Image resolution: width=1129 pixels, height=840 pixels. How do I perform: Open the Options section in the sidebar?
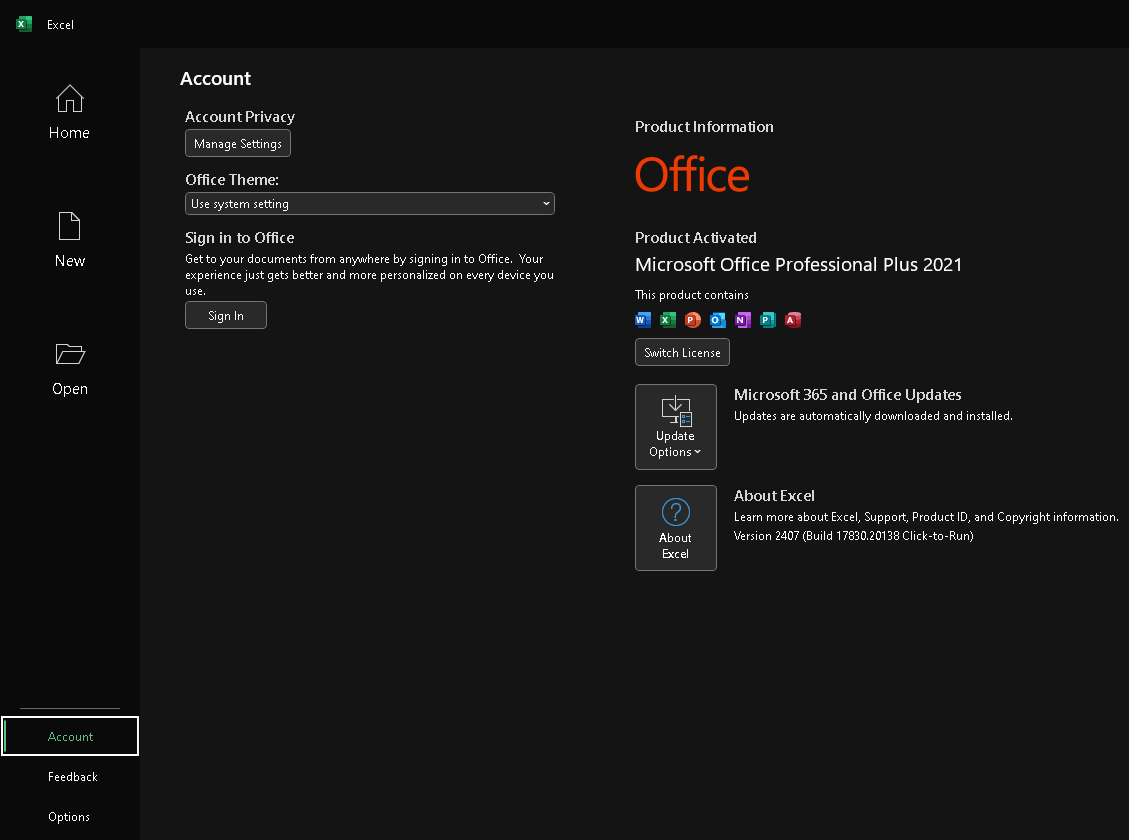point(68,816)
